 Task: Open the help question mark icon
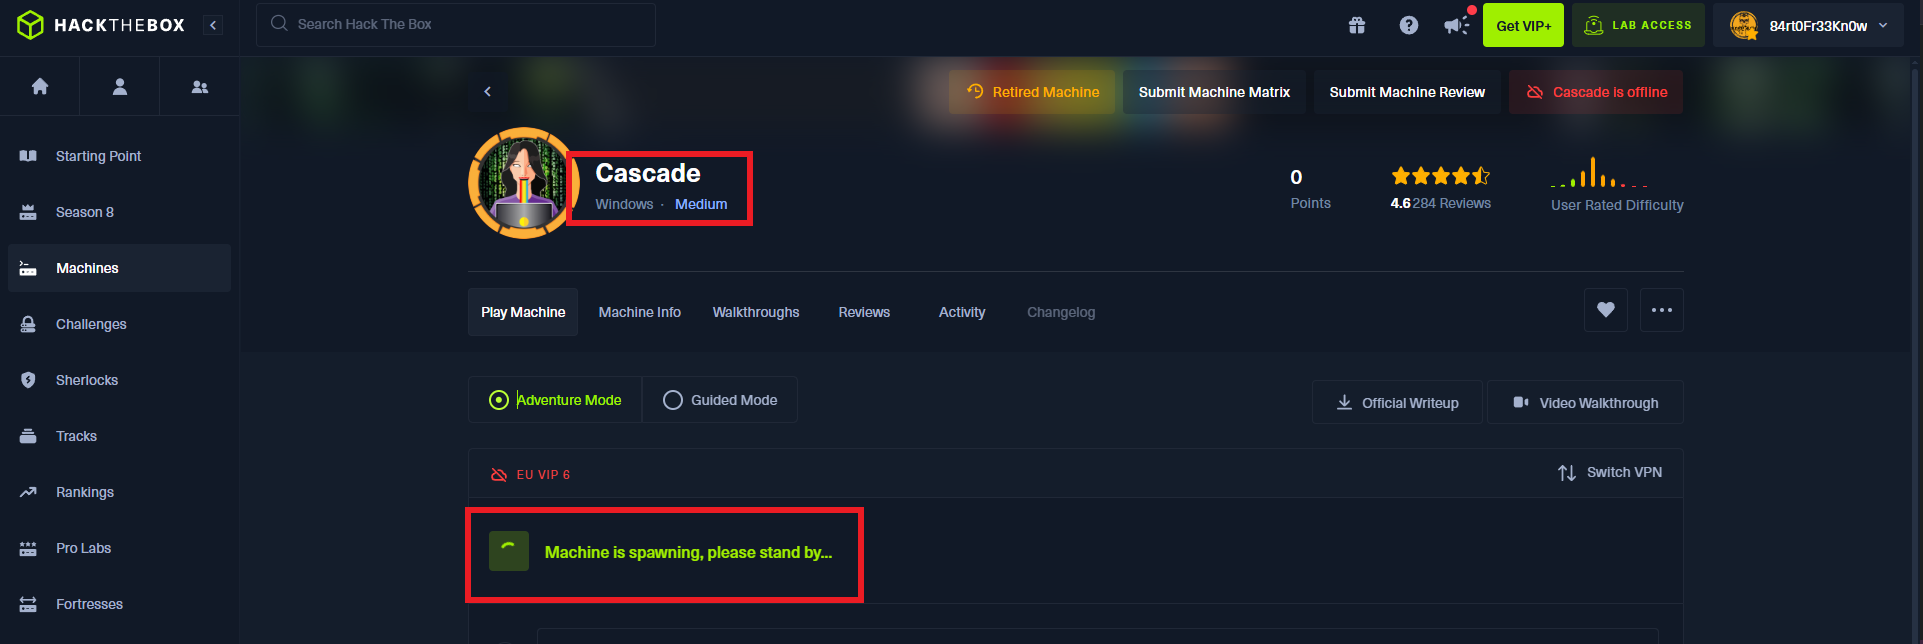pyautogui.click(x=1409, y=25)
